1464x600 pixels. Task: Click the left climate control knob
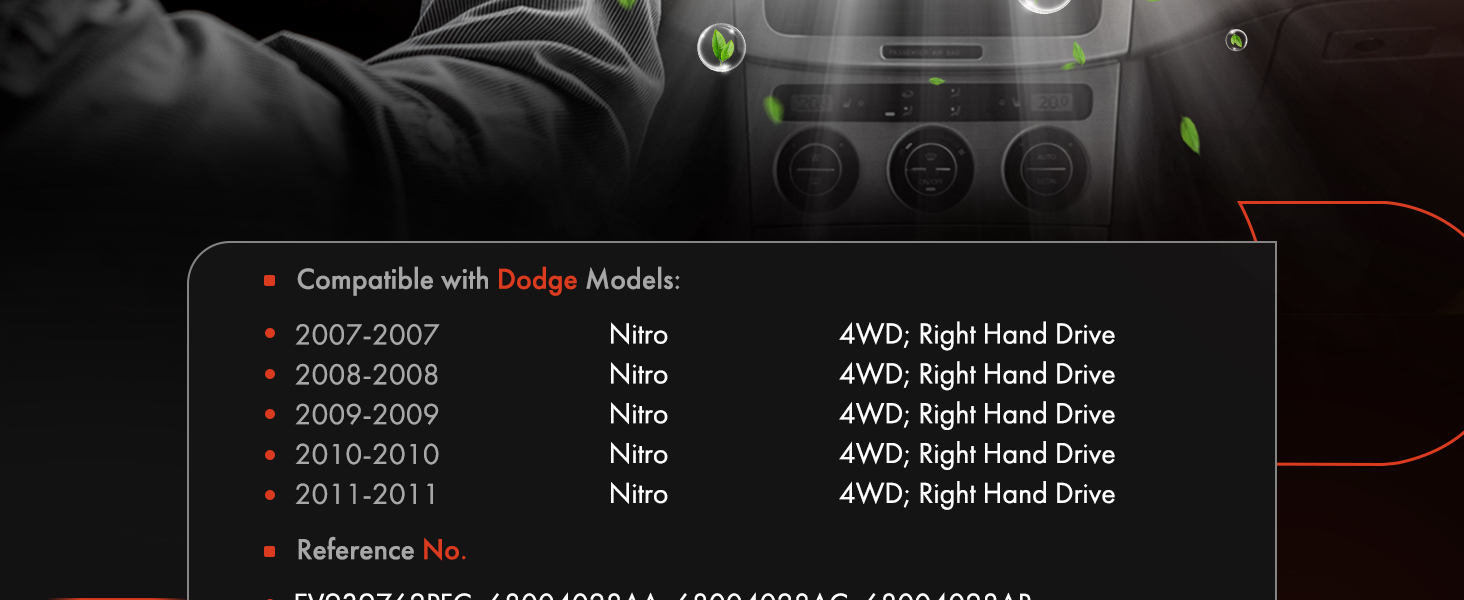pyautogui.click(x=816, y=168)
